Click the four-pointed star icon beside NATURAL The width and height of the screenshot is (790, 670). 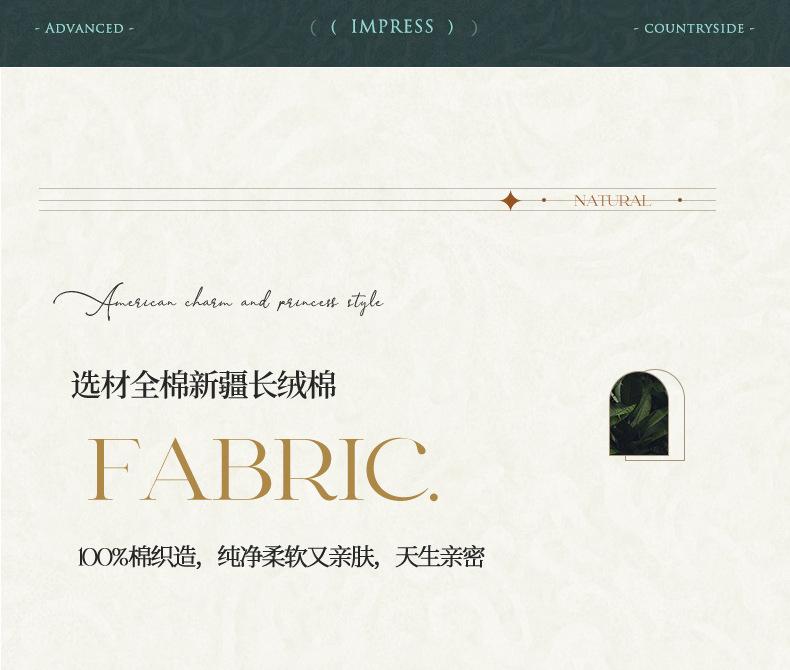[x=510, y=201]
